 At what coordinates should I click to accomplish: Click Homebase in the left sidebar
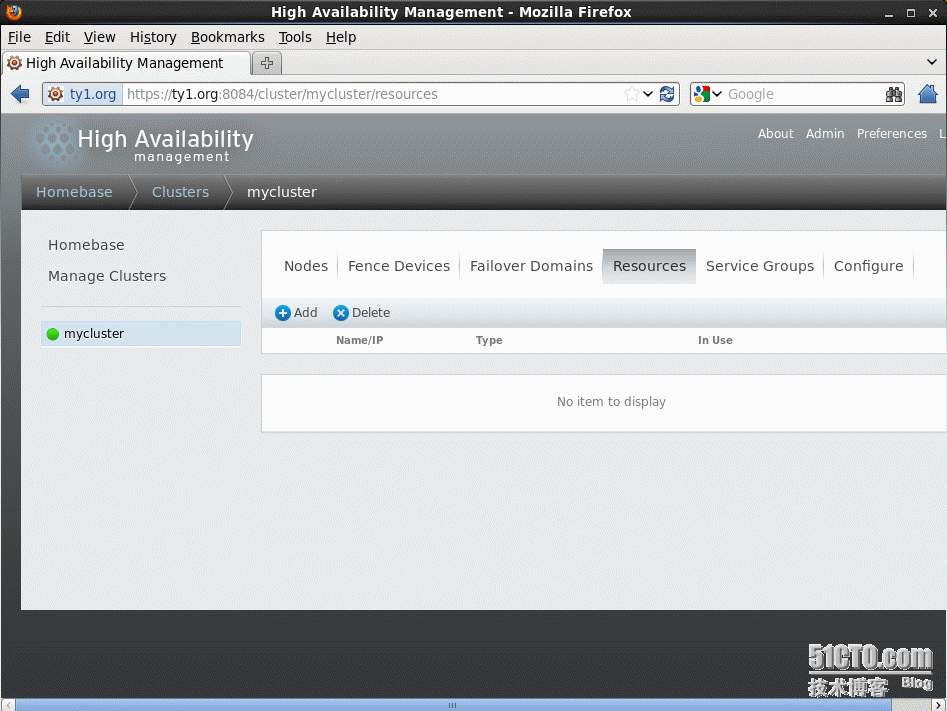(x=86, y=245)
